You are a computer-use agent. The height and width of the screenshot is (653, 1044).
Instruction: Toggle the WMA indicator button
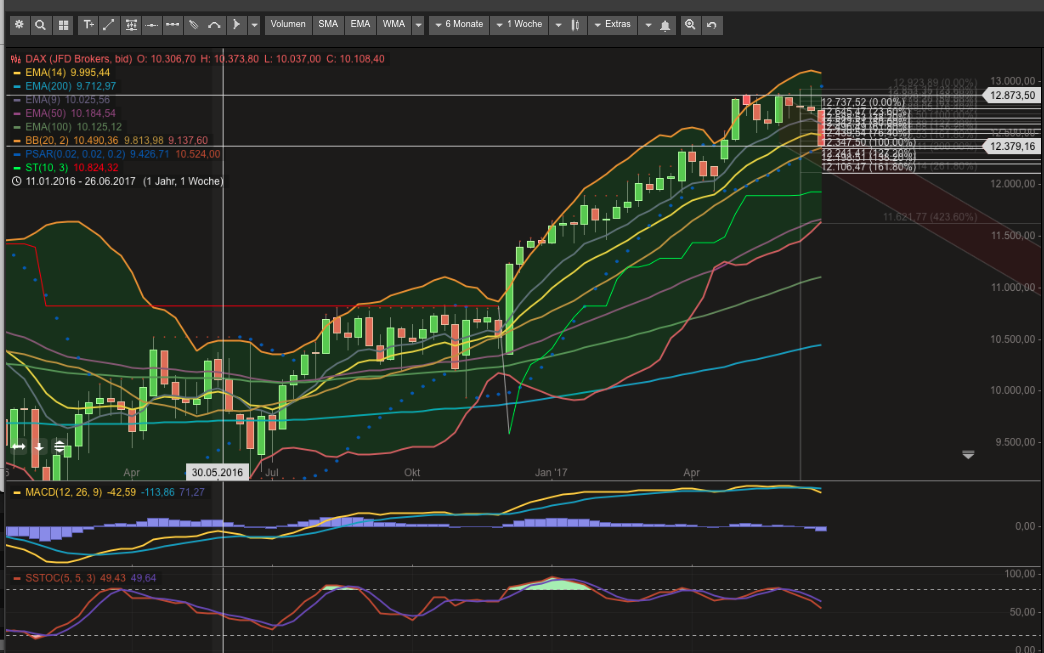click(x=393, y=25)
